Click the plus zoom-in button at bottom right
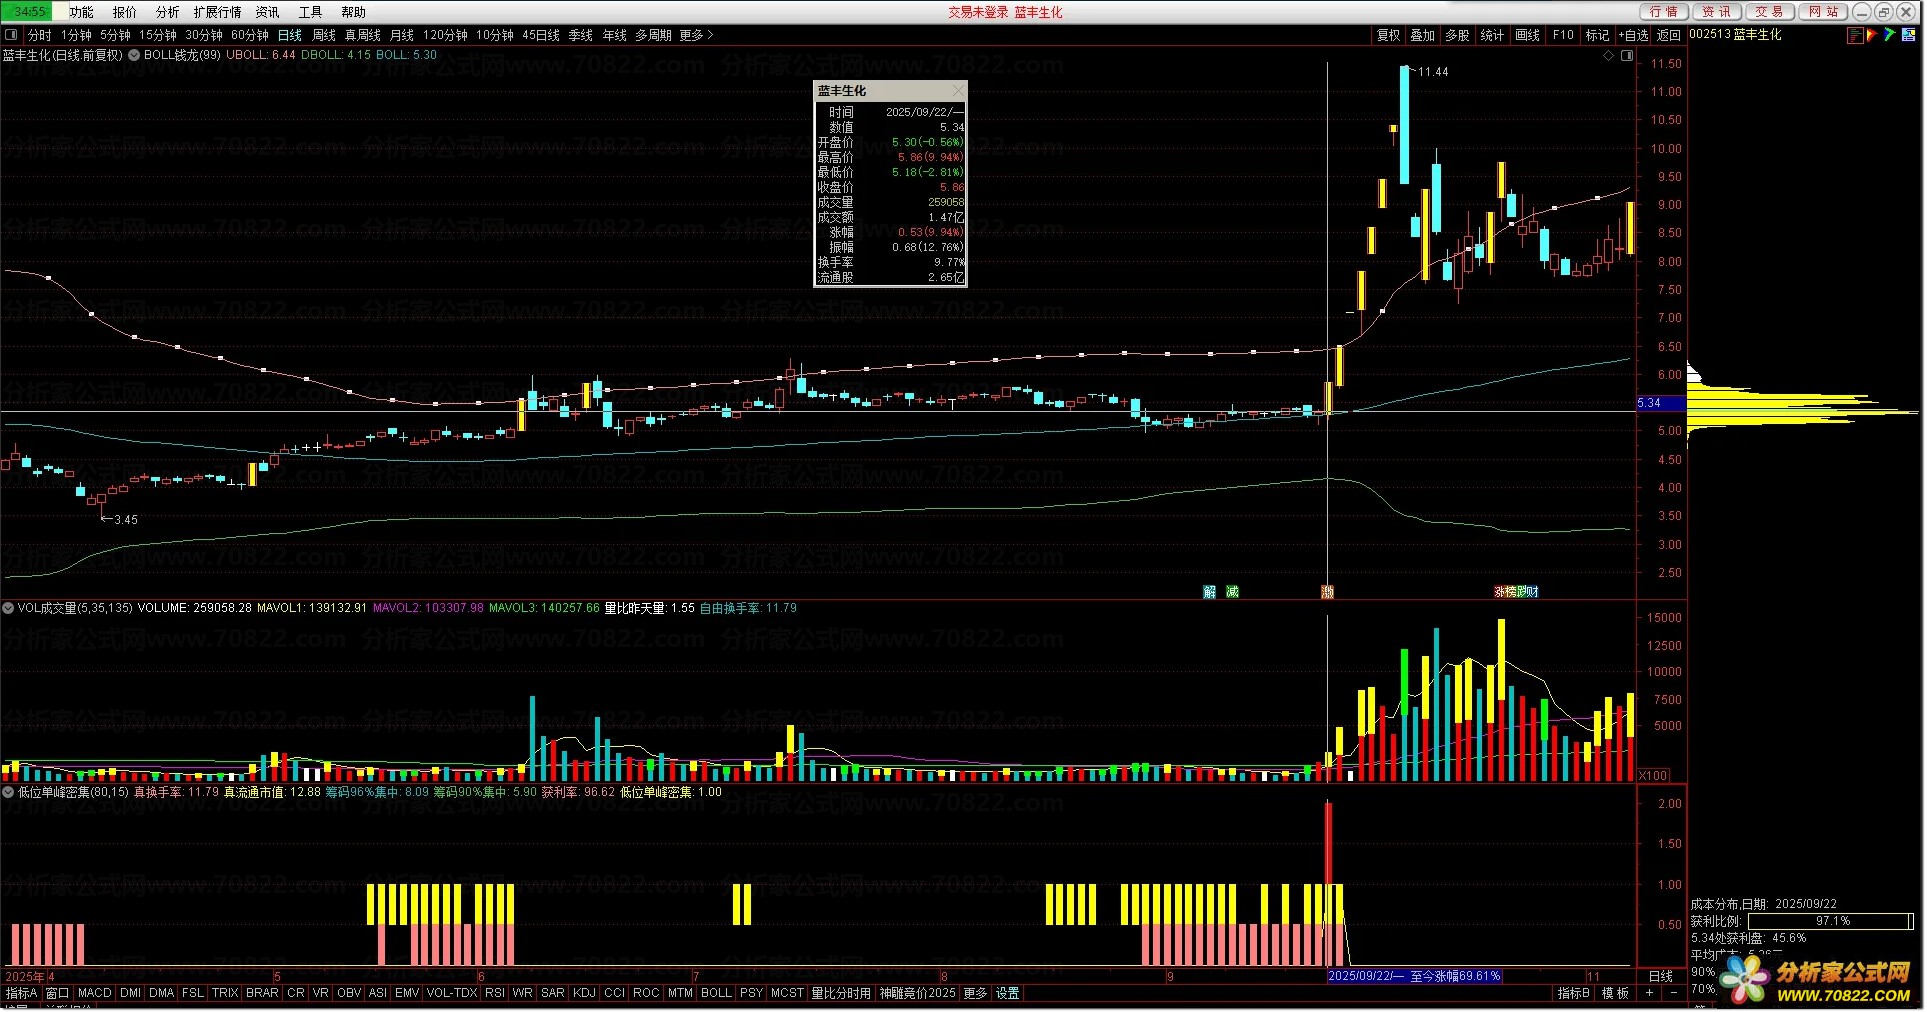The height and width of the screenshot is (1012, 1927). pos(1649,994)
